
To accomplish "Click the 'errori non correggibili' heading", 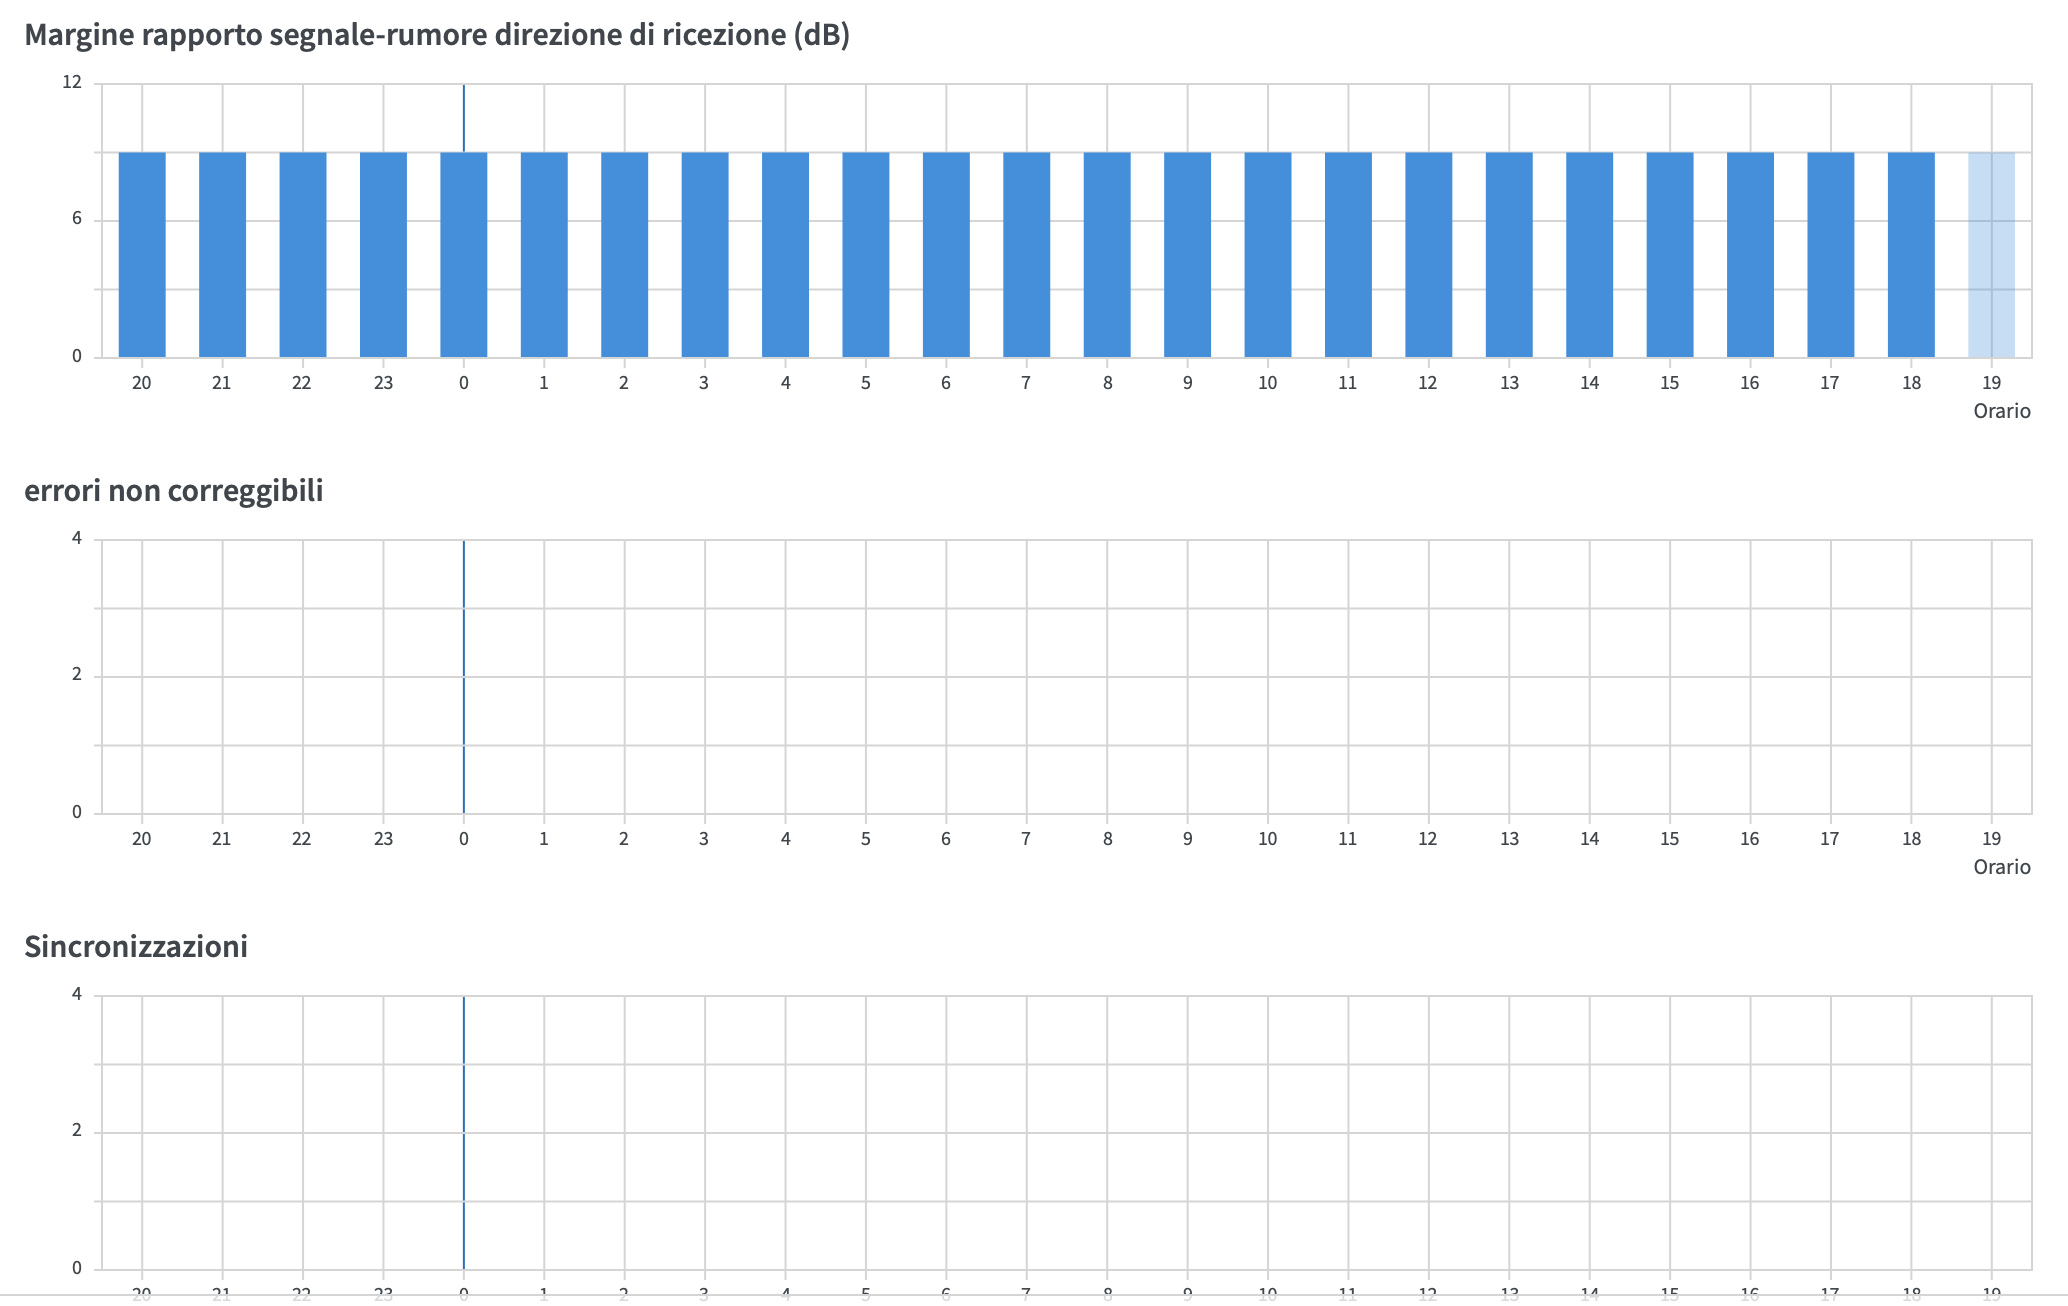I will coord(174,491).
